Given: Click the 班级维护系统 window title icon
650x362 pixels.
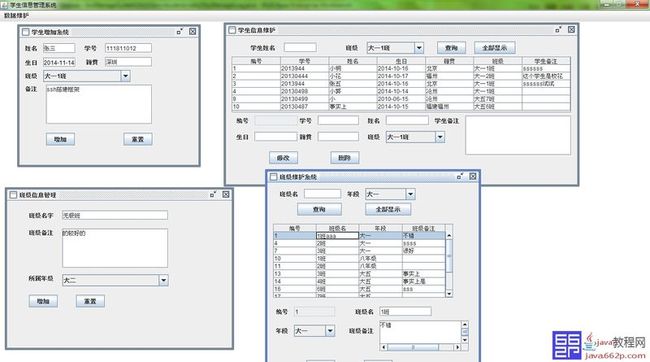Looking at the screenshot, I should (x=273, y=177).
